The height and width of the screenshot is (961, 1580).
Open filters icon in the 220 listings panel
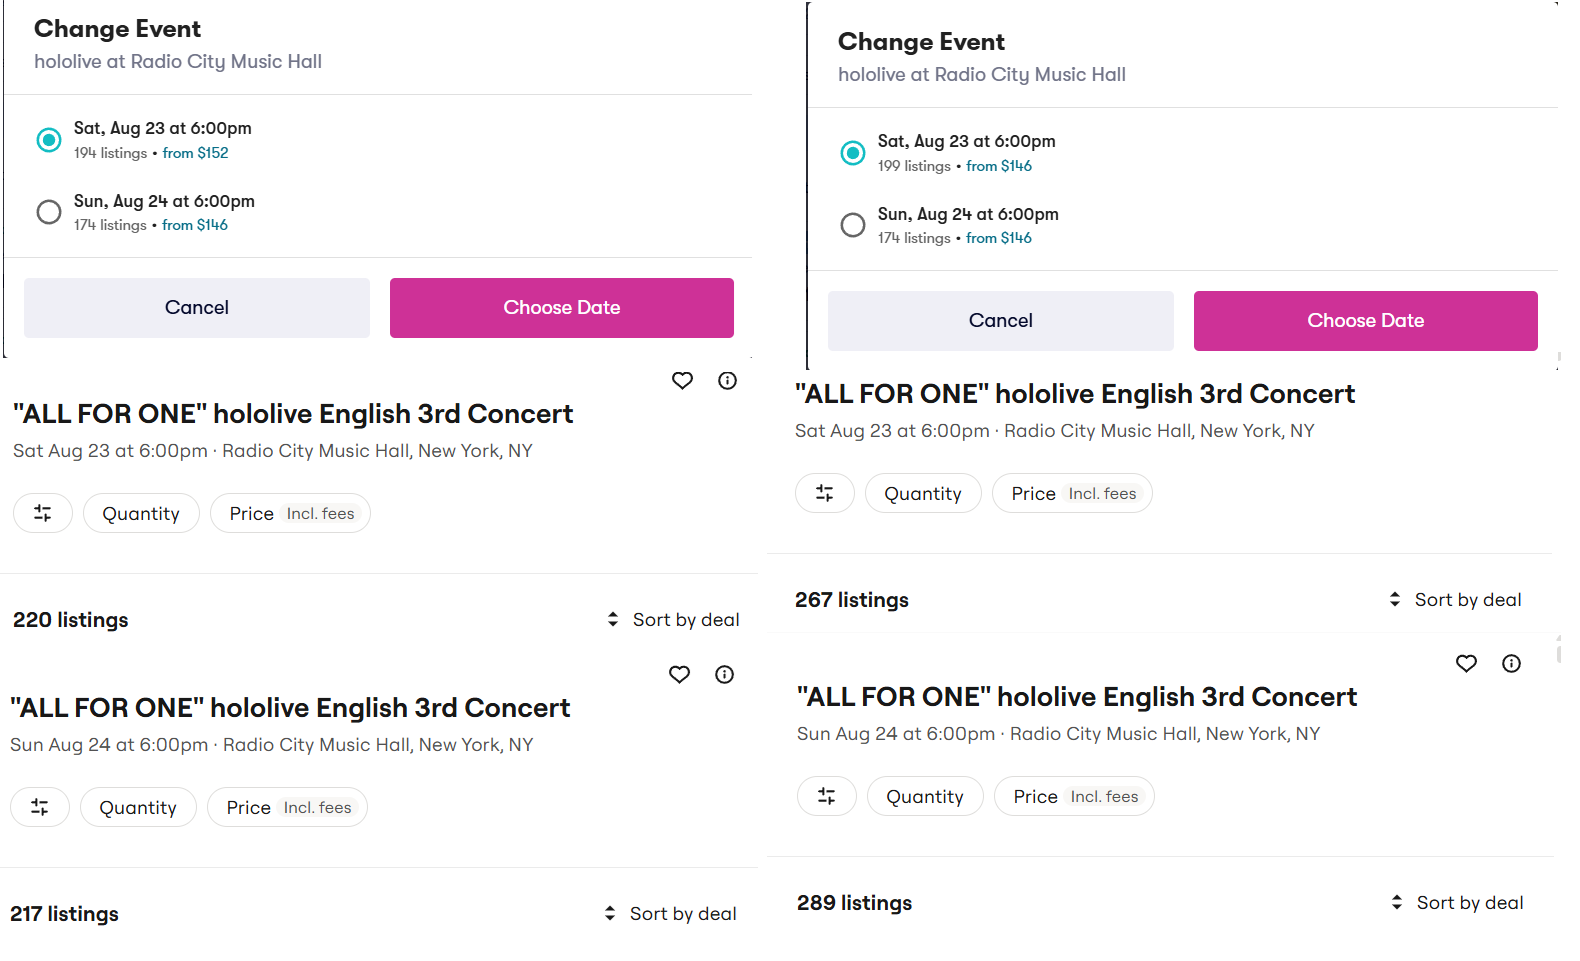42,513
